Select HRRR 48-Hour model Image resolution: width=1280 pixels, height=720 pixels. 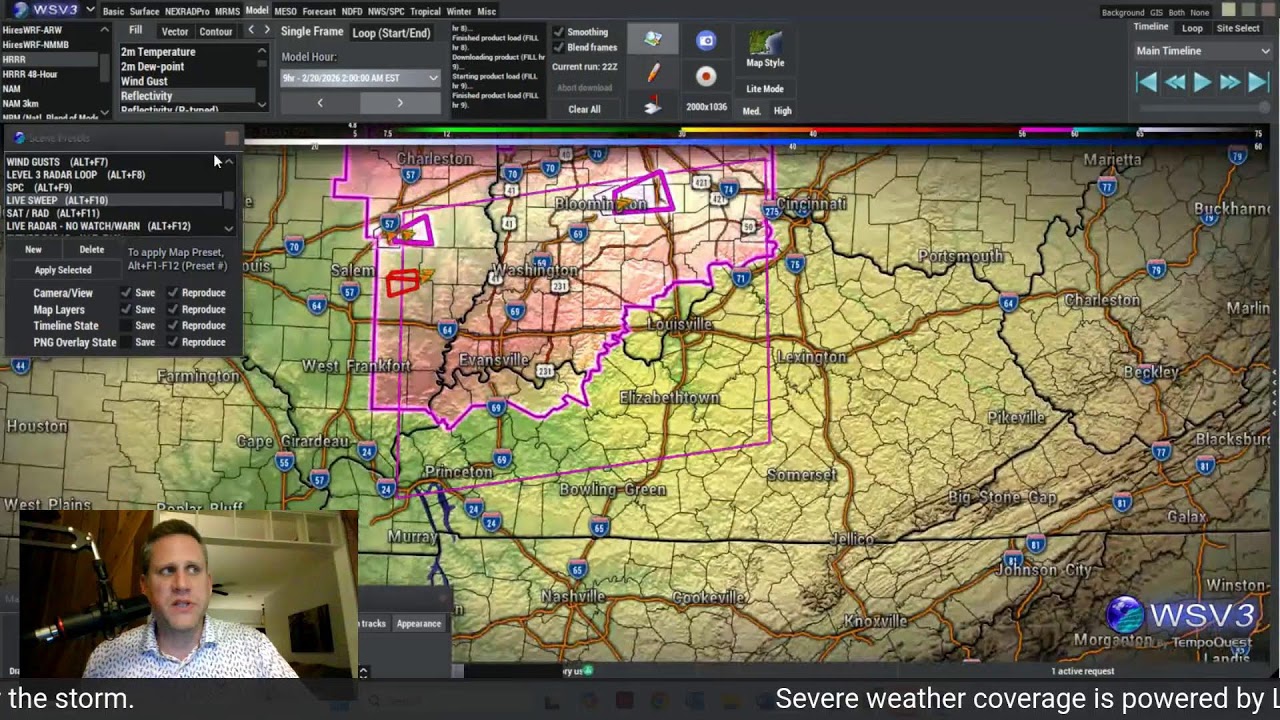50,74
